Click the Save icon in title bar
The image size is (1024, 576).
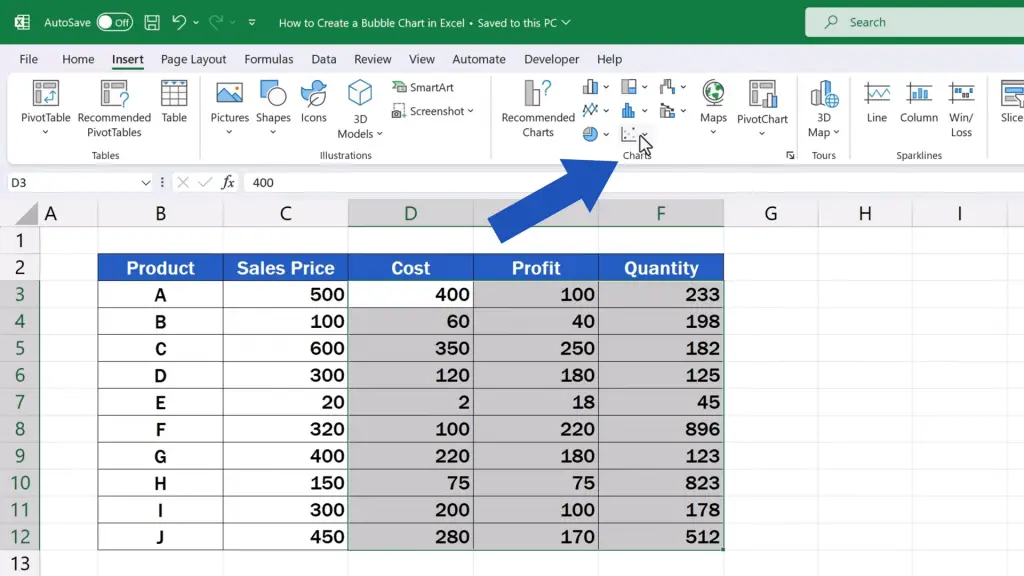click(151, 21)
